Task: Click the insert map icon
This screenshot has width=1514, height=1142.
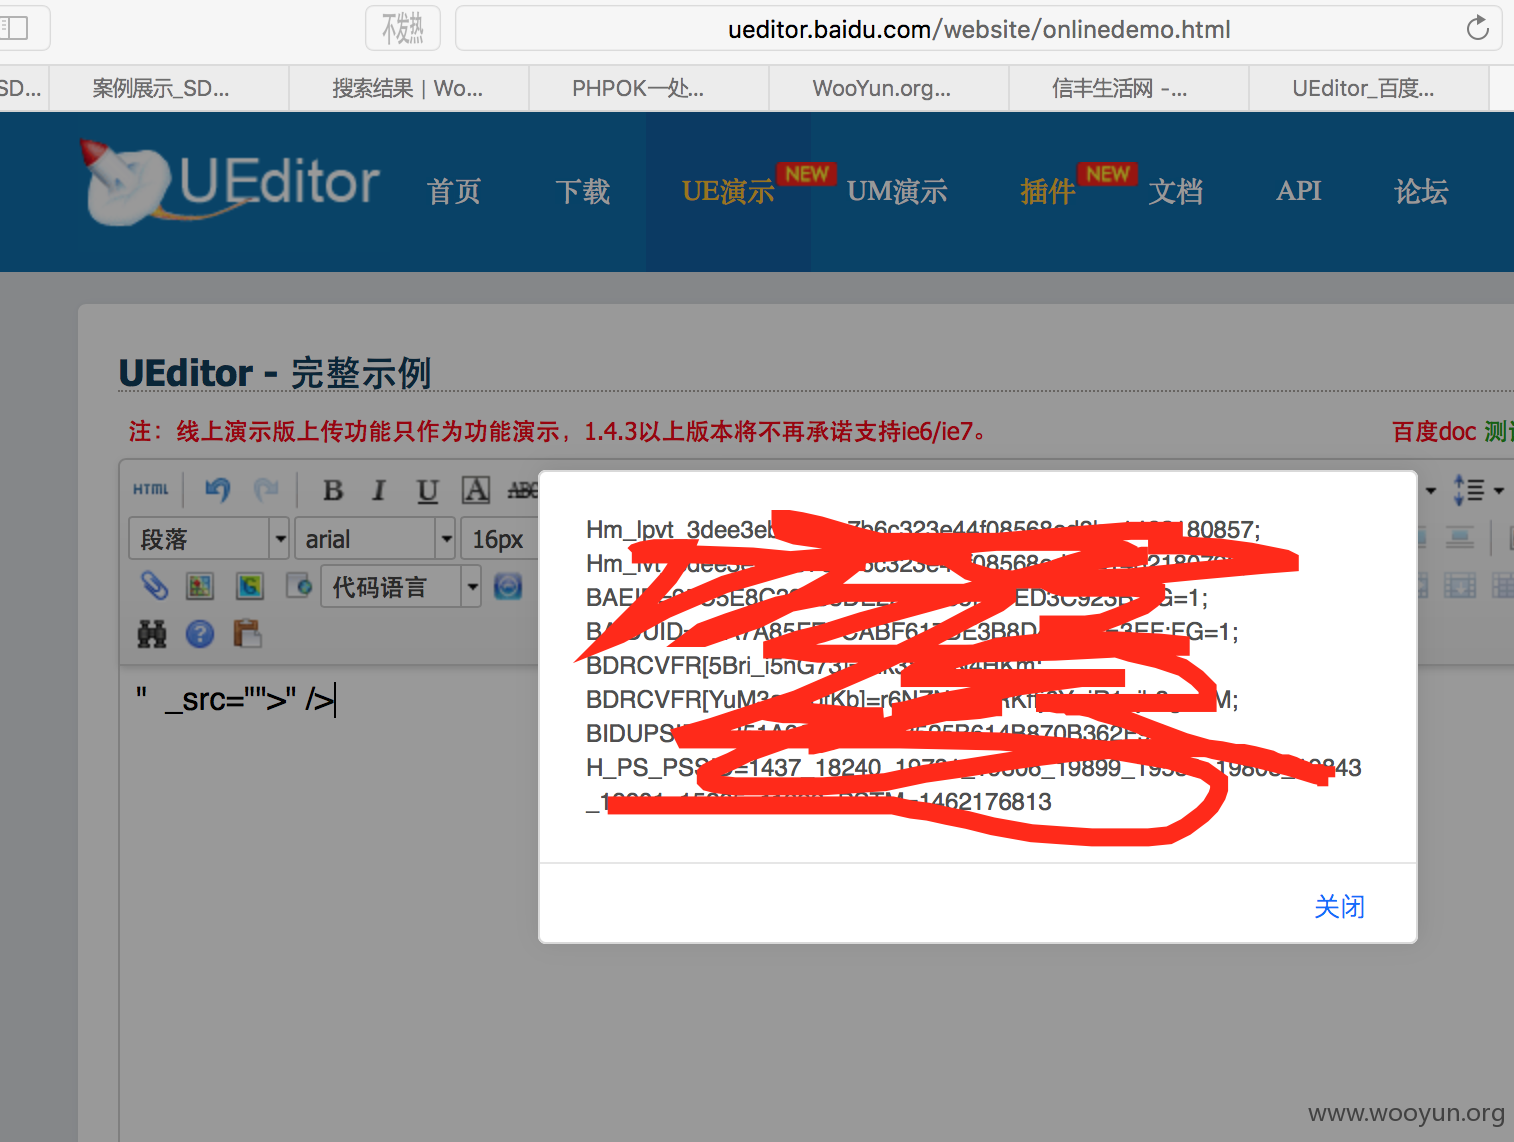Action: [201, 586]
